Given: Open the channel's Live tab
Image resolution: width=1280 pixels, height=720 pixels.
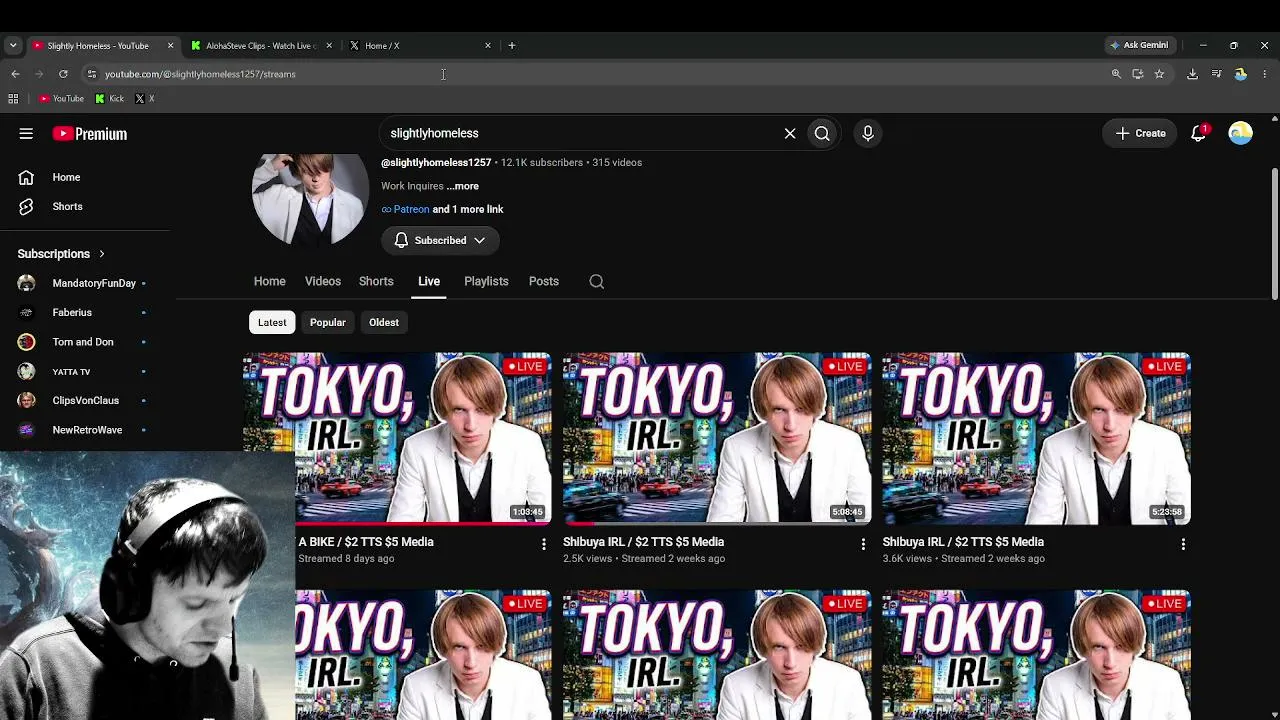Looking at the screenshot, I should pyautogui.click(x=429, y=282).
